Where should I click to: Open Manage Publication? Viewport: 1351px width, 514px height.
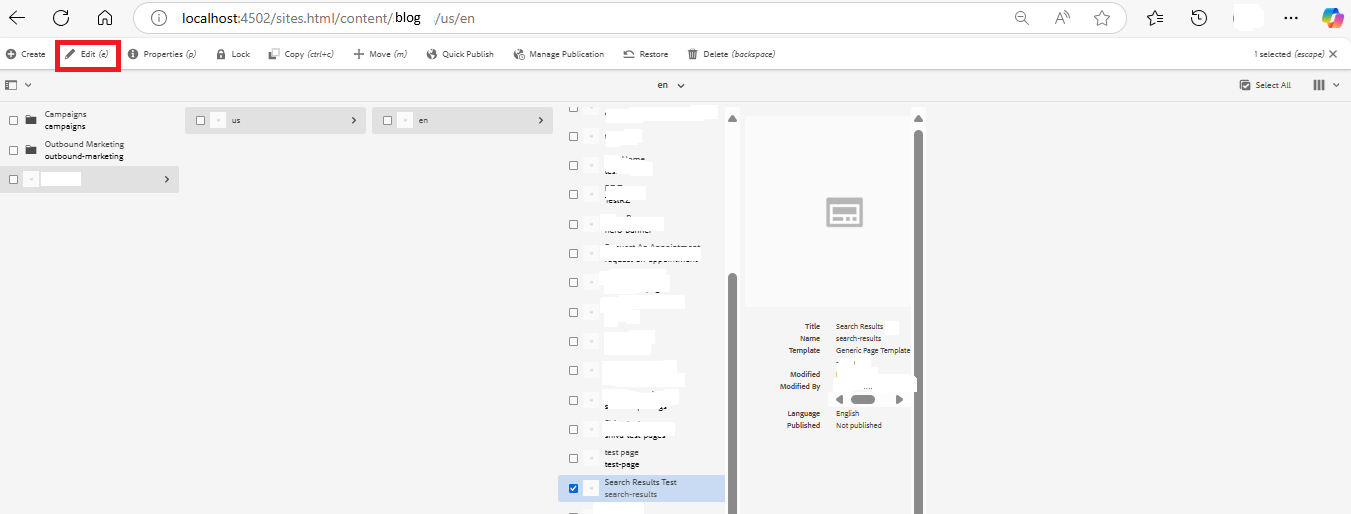click(558, 54)
